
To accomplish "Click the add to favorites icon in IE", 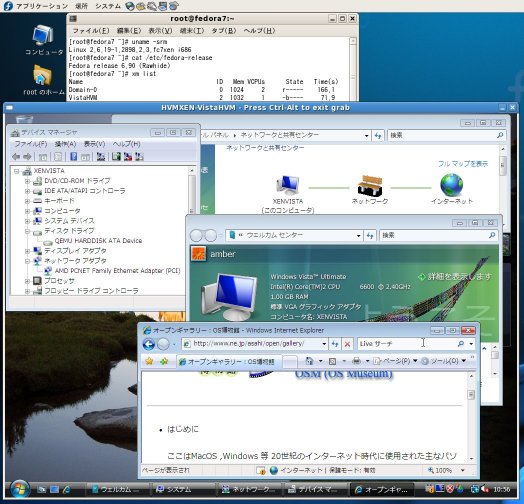I will pyautogui.click(x=164, y=361).
